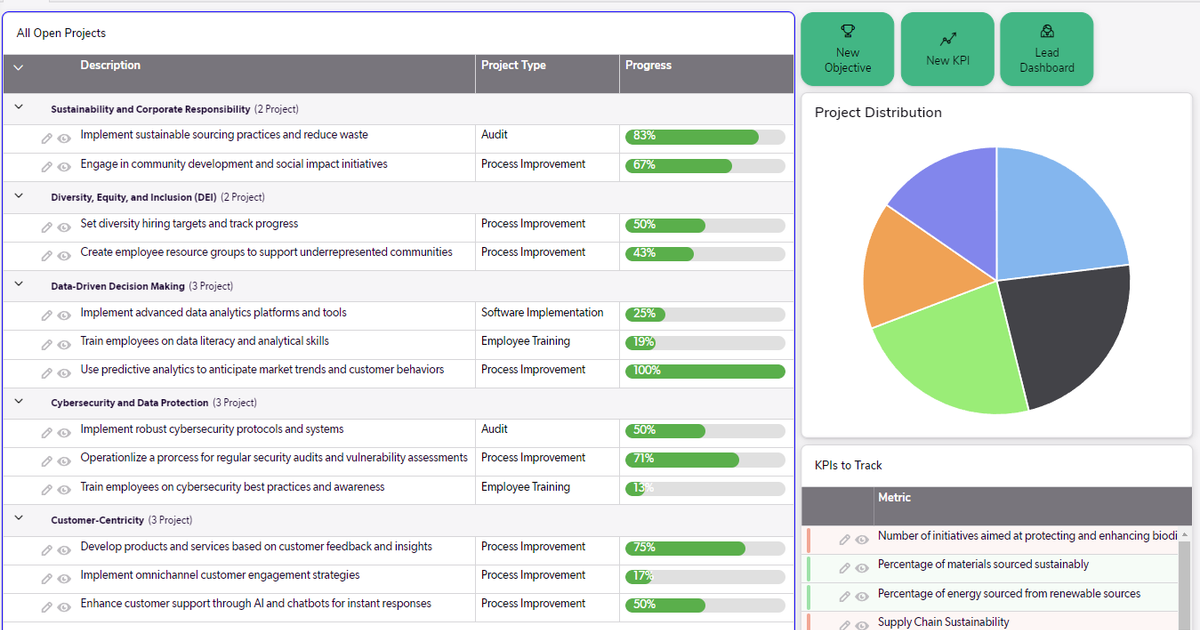Open the Lead Dashboard button

(x=1047, y=49)
